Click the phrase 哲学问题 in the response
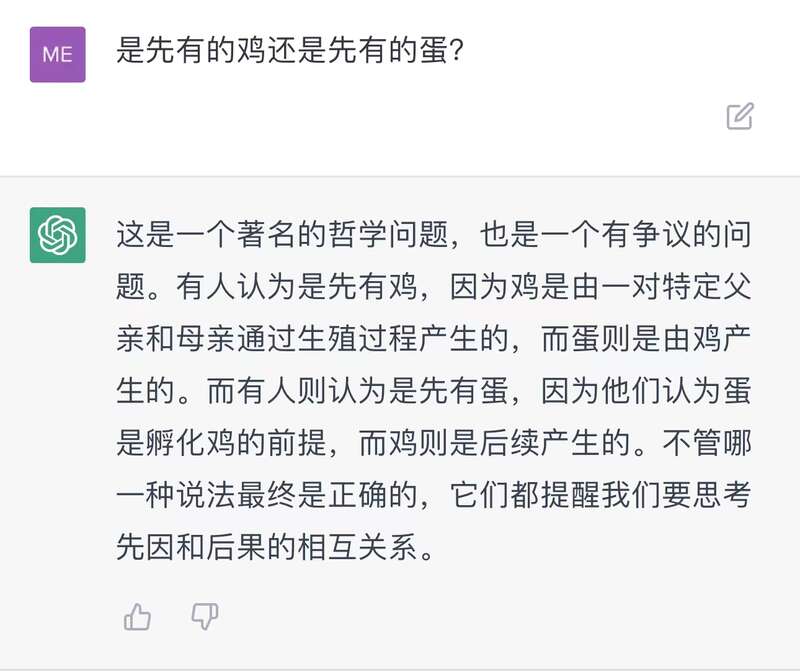Screen dimensions: 800x672 coord(389,235)
